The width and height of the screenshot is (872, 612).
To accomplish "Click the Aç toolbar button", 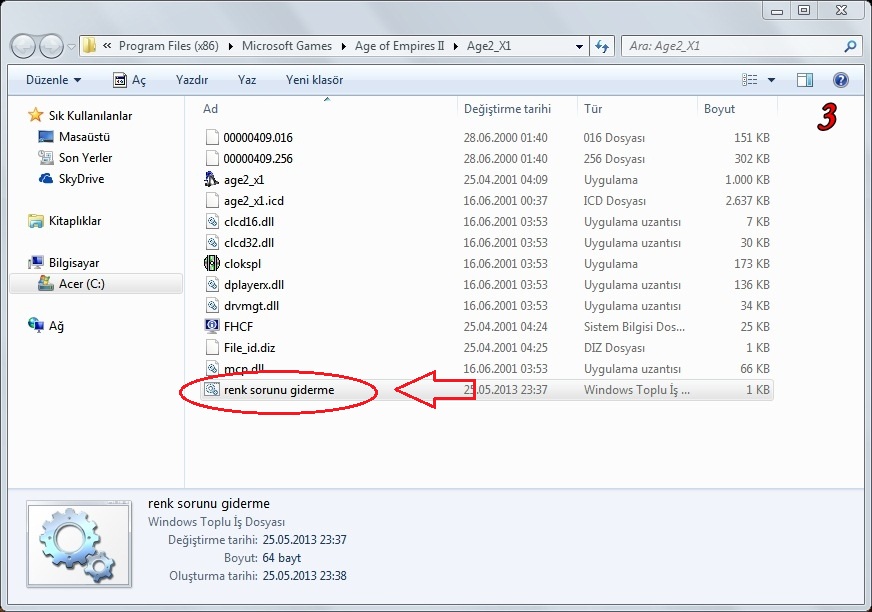I will [x=129, y=80].
